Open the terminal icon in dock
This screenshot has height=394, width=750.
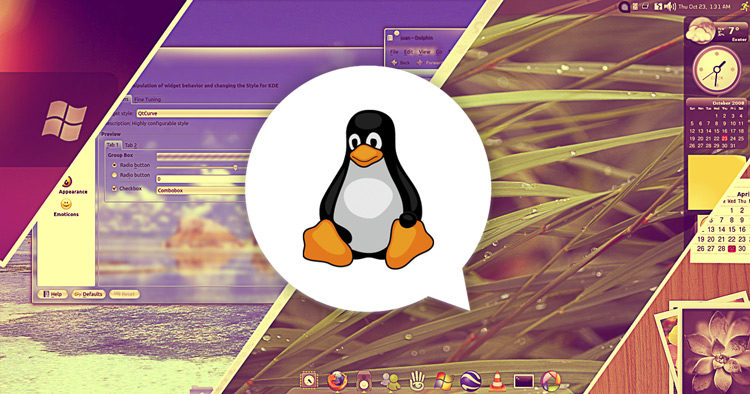524,381
